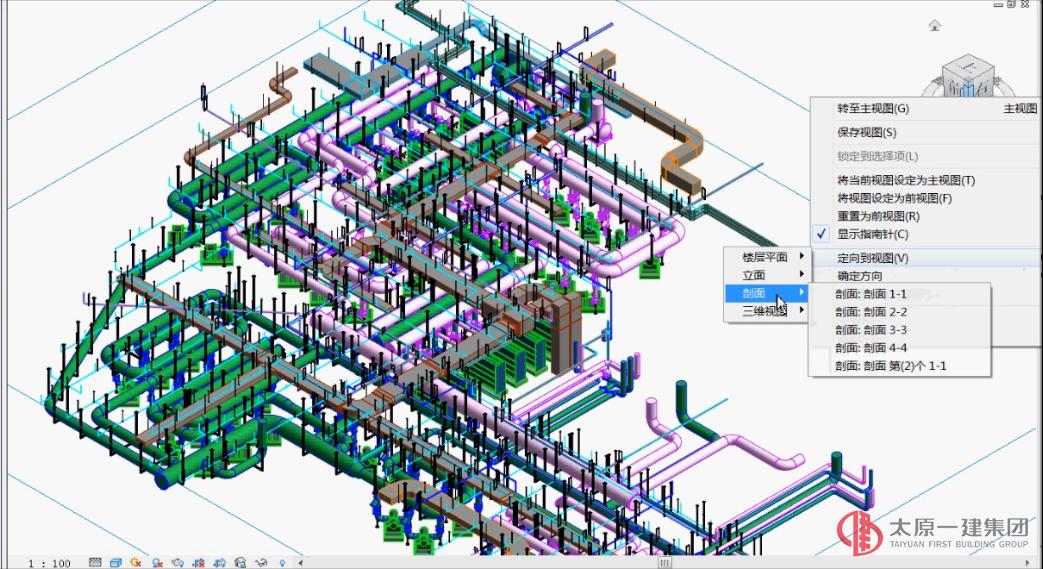Viewport: 1043px width, 569px height.
Task: Toggle the sun path icon
Action: 135,563
